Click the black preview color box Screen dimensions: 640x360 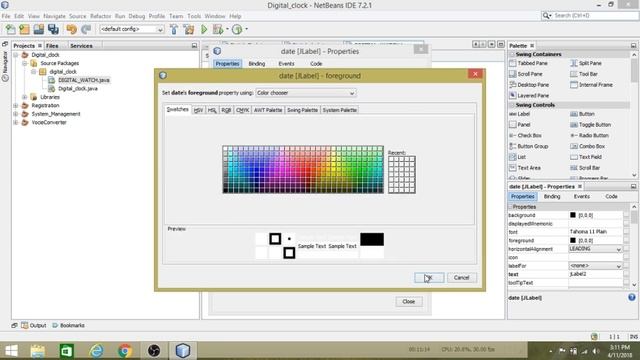pyautogui.click(x=372, y=239)
